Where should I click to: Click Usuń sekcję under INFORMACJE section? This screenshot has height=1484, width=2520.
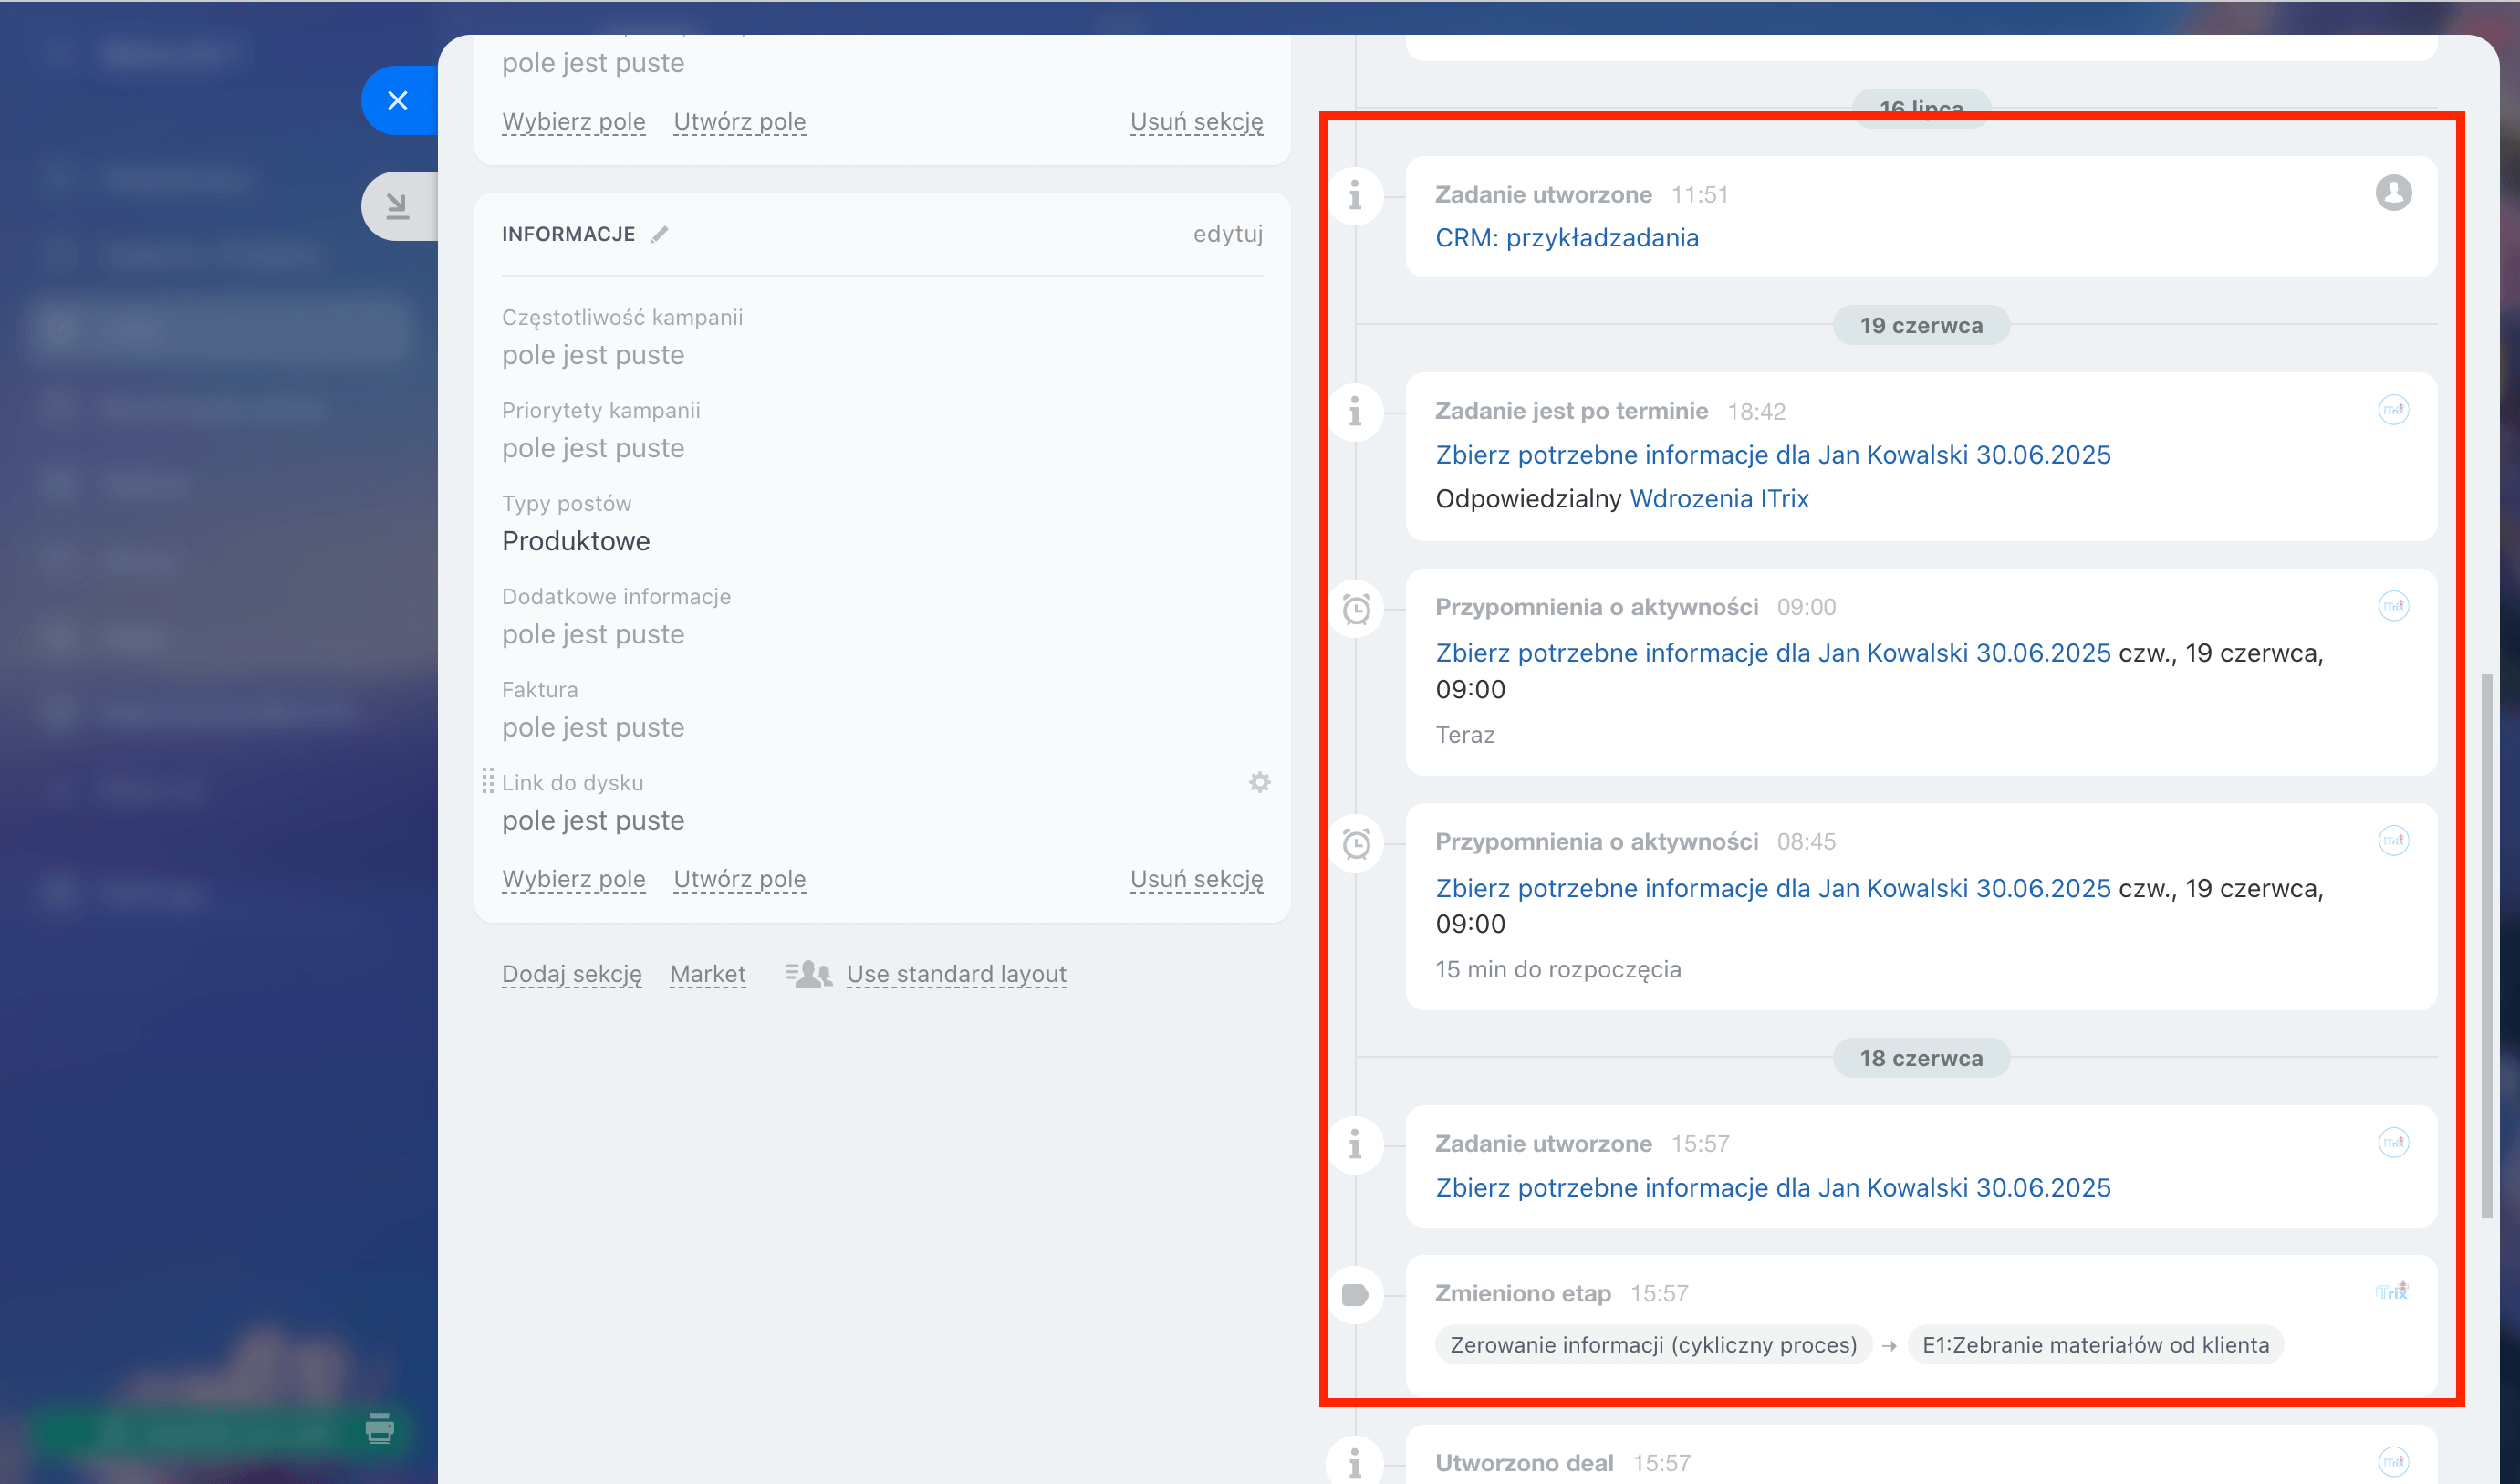pos(1196,878)
